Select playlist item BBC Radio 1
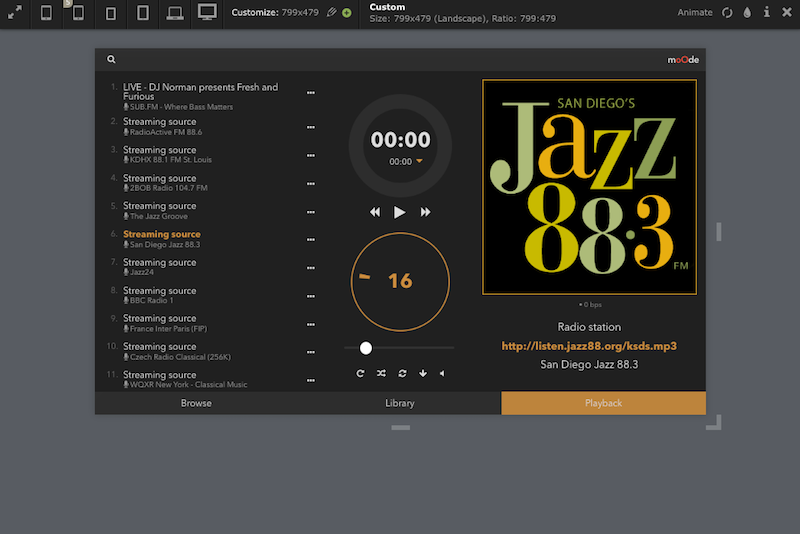Image resolution: width=800 pixels, height=534 pixels. pyautogui.click(x=160, y=295)
